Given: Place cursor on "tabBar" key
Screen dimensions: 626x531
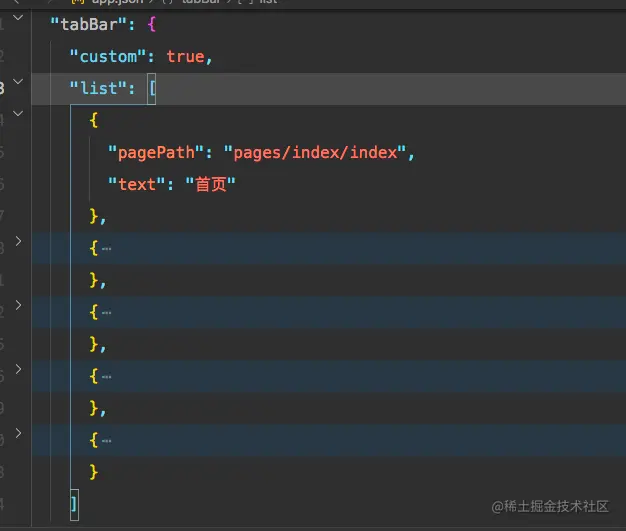Looking at the screenshot, I should pos(88,24).
